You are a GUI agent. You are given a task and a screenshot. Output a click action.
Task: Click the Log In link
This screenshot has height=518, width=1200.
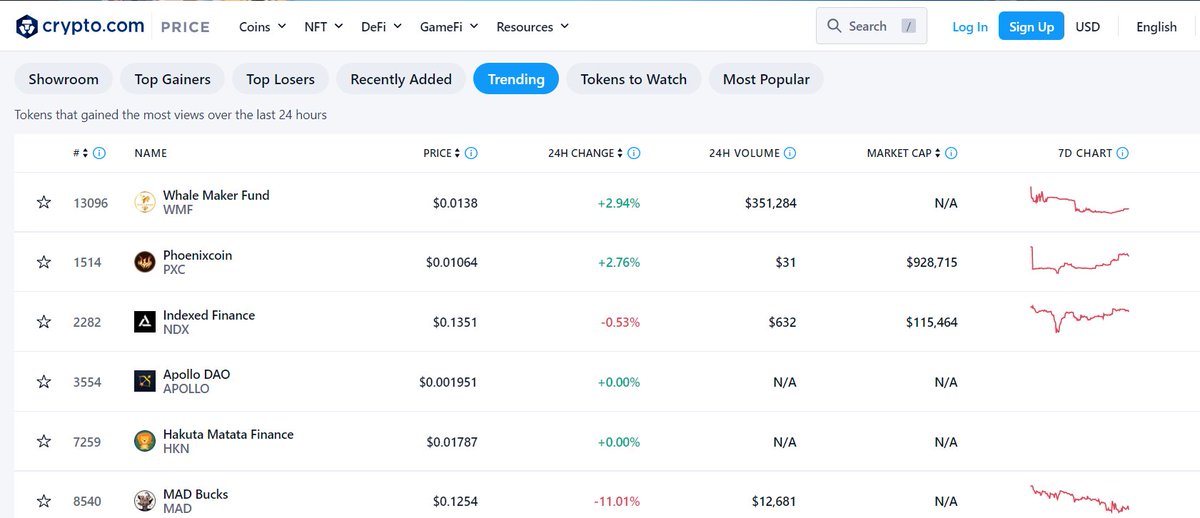(x=969, y=27)
